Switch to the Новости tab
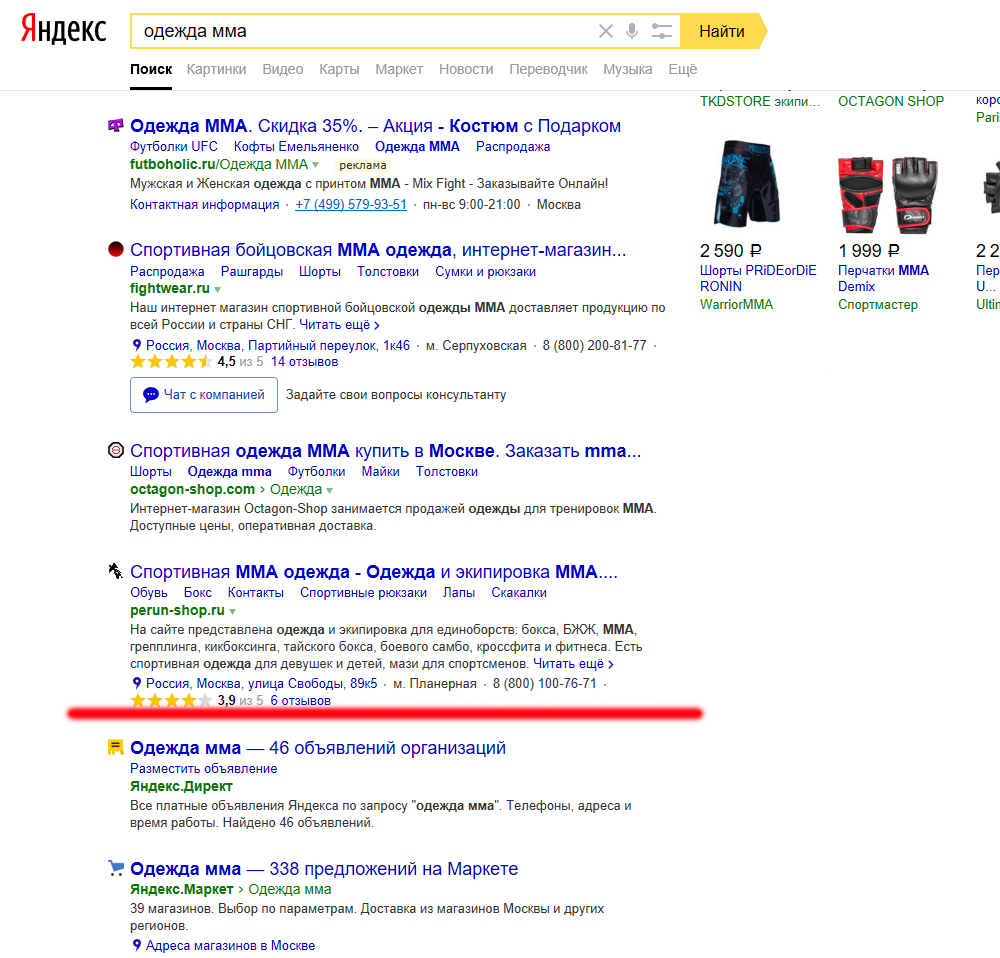Viewport: 1000px width, 958px height. (x=466, y=69)
